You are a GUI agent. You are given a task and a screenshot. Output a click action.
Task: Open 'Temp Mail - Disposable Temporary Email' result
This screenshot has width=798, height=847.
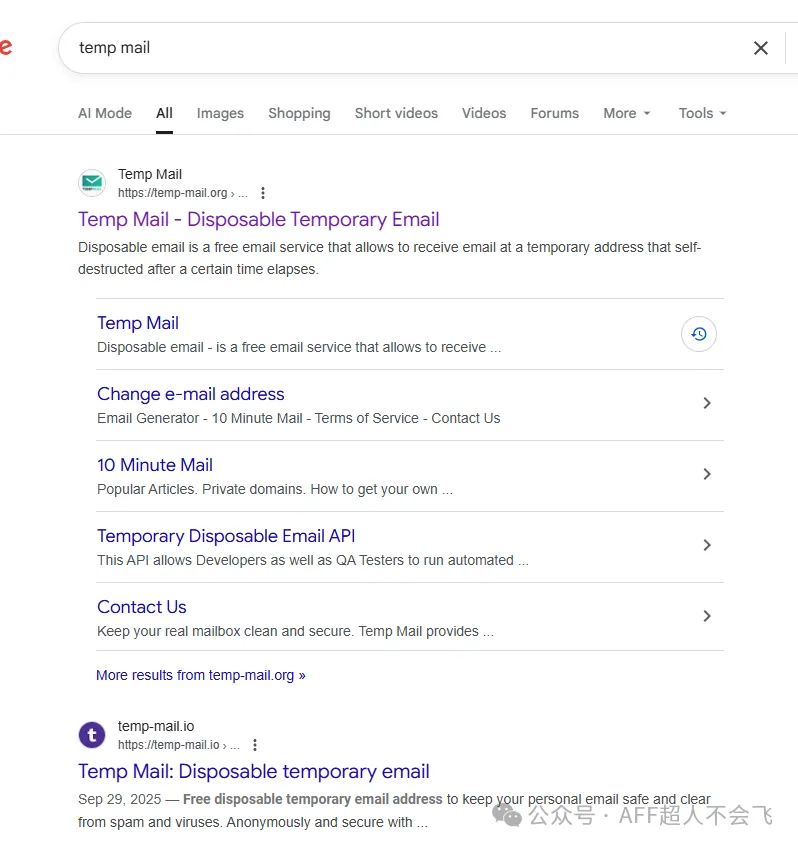(259, 220)
